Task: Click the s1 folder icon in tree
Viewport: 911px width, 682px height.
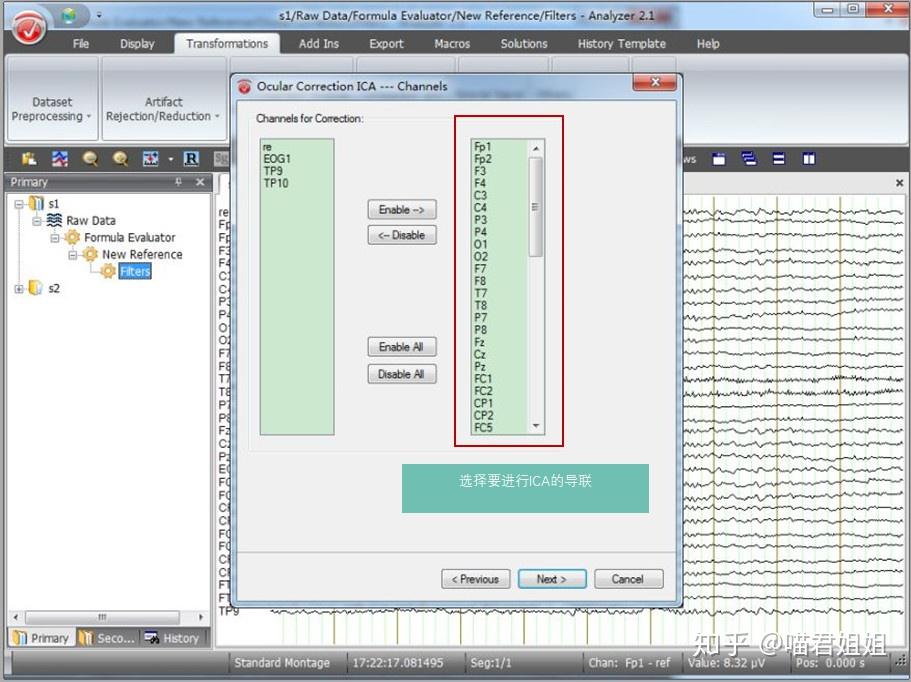Action: 36,203
